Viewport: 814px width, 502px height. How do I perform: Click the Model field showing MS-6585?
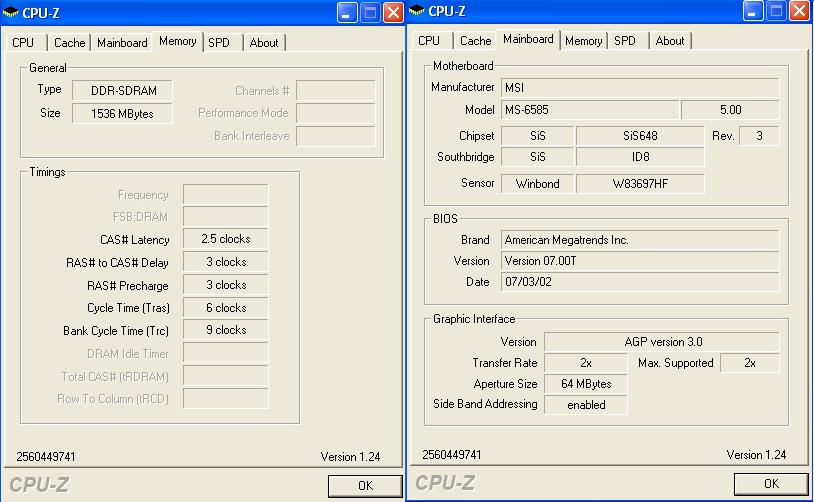click(x=590, y=110)
